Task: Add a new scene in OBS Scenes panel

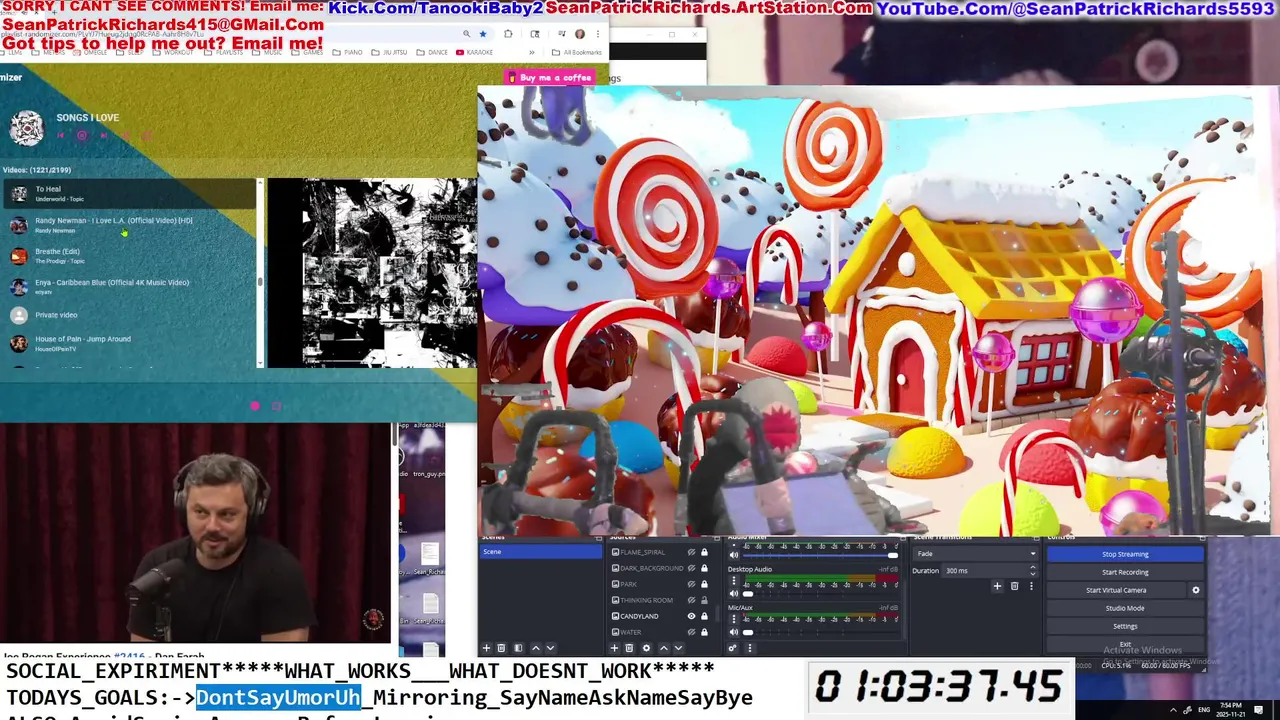Action: [x=487, y=648]
